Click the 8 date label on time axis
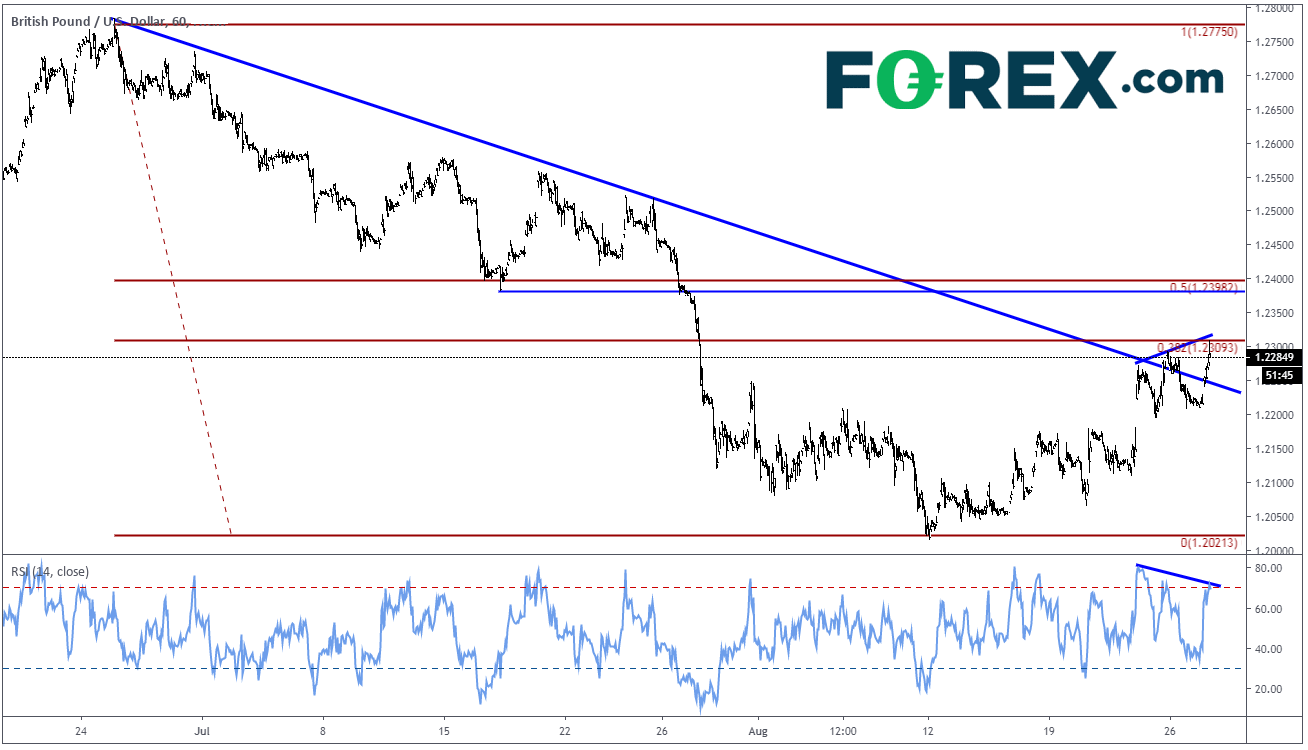Viewport: 1308px width, 750px height. tap(323, 731)
